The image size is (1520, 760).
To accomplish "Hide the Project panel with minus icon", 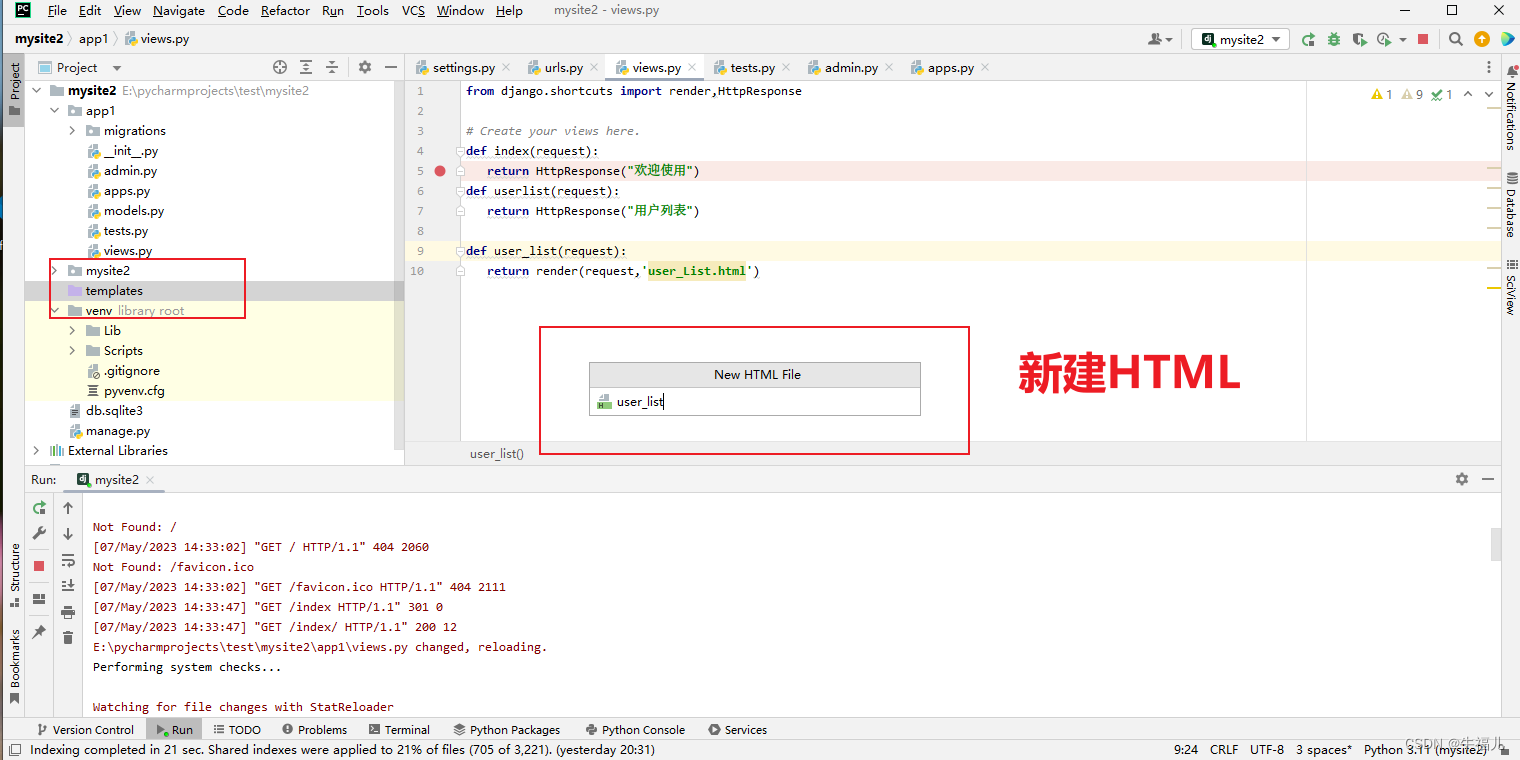I will coord(391,67).
